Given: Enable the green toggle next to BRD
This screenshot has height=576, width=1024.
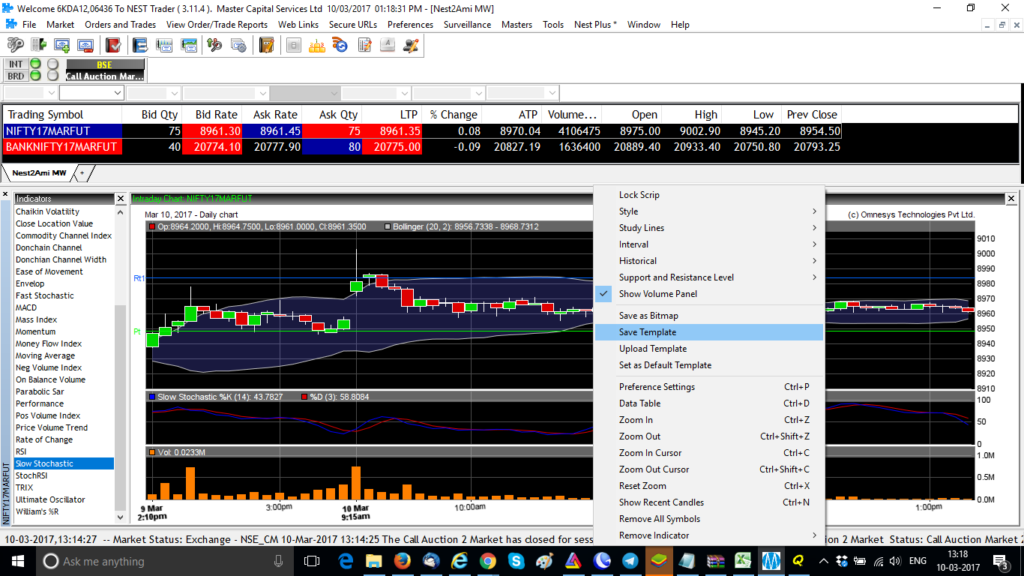Looking at the screenshot, I should click(36, 75).
